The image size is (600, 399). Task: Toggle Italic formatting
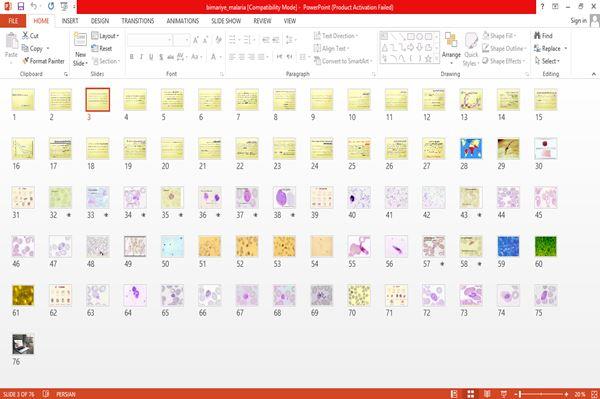(141, 57)
